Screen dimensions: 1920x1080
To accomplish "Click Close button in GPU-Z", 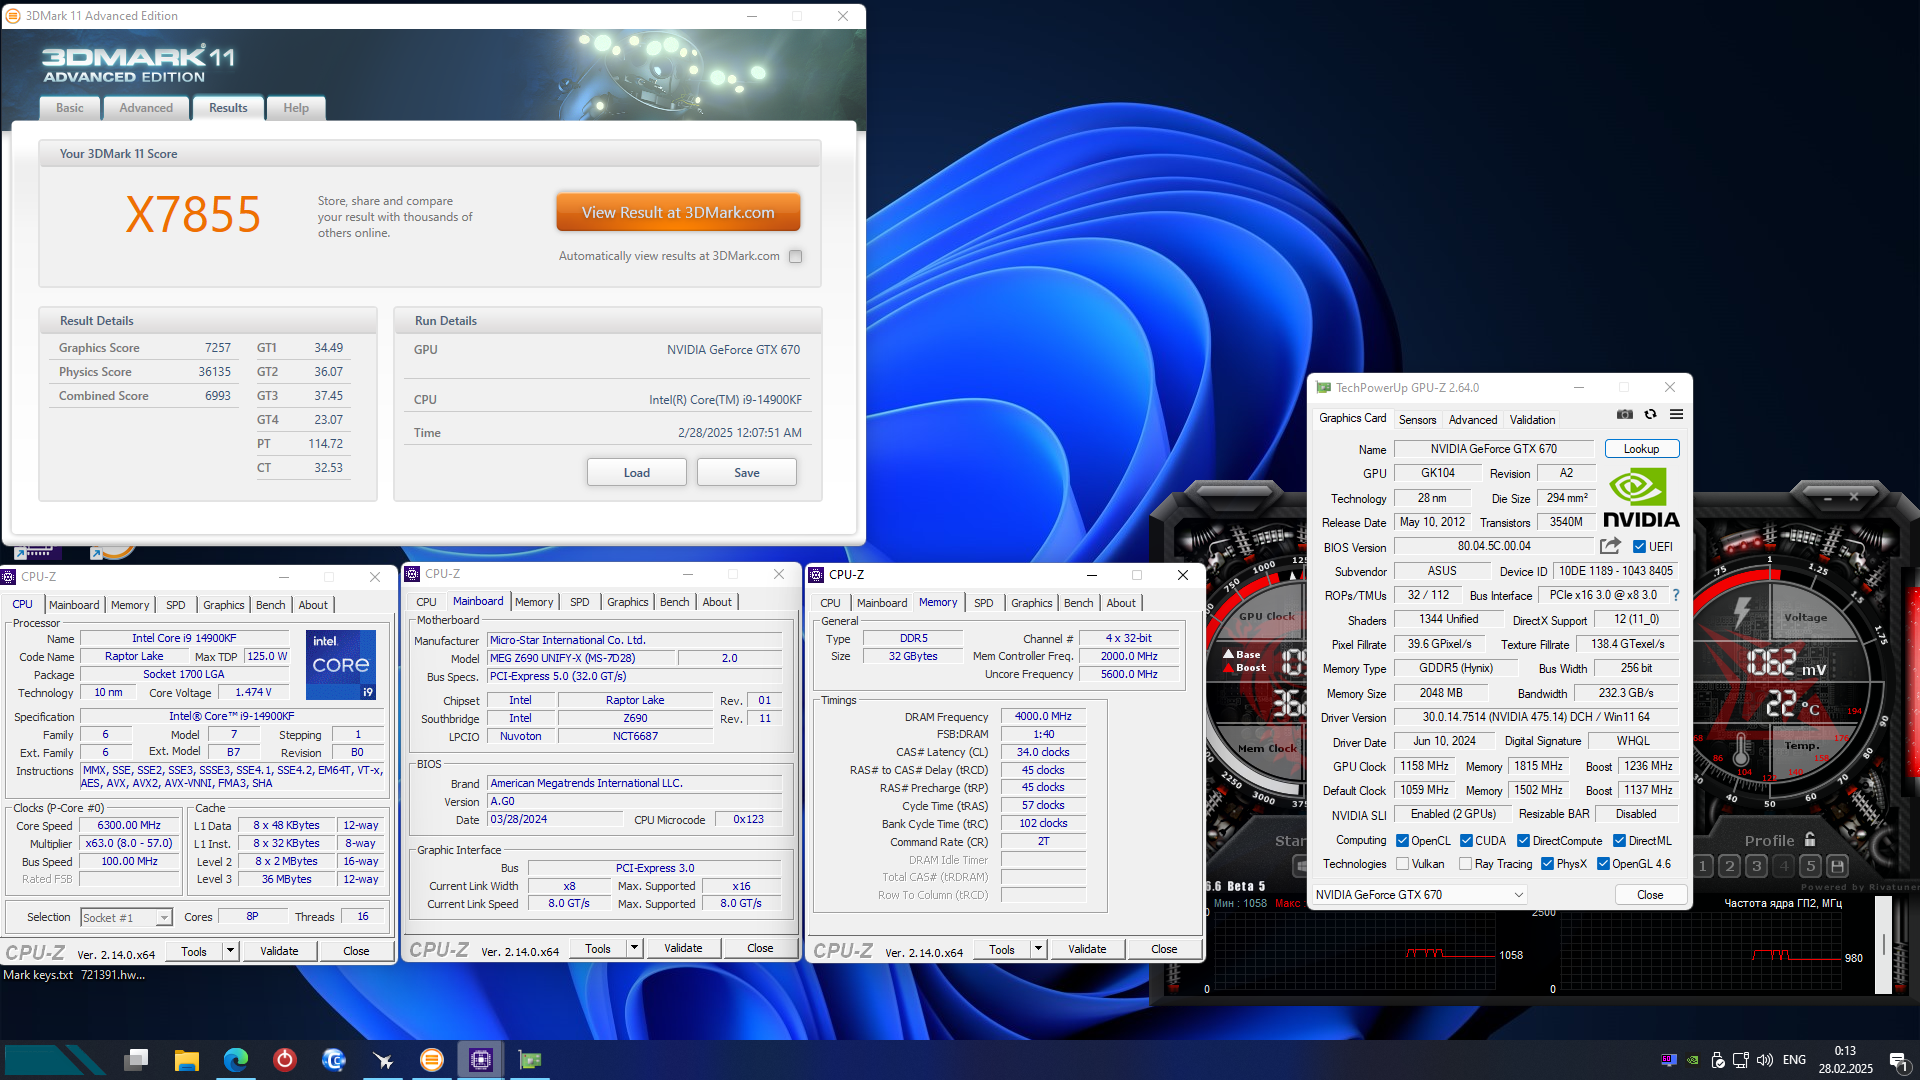I will point(1650,895).
